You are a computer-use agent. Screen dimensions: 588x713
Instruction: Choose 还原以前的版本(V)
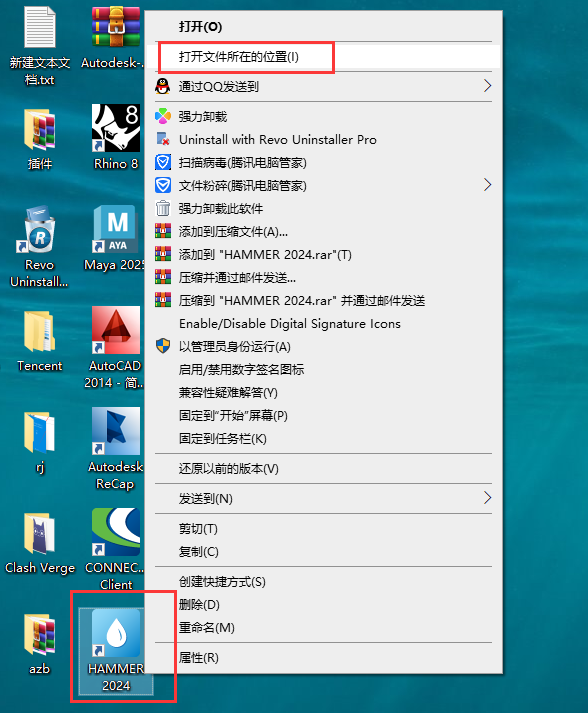(323, 468)
